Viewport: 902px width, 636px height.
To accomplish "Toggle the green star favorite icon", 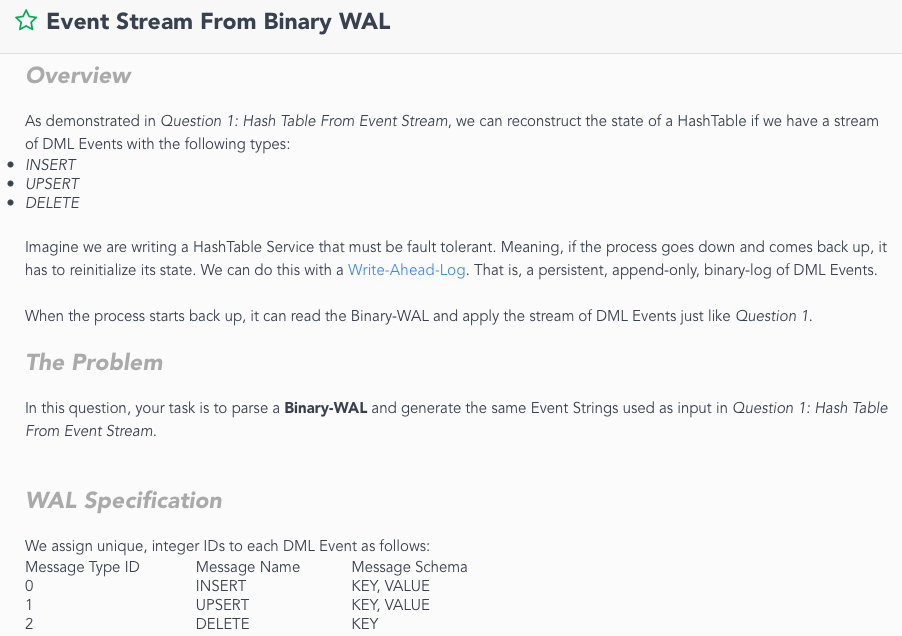I will (26, 21).
